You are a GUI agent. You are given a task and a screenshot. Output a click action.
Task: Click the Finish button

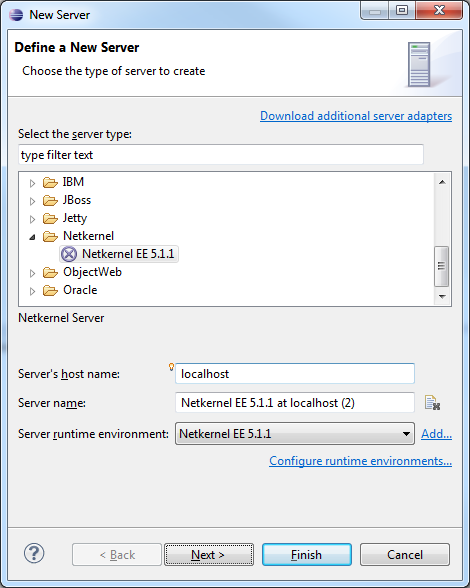pyautogui.click(x=307, y=555)
